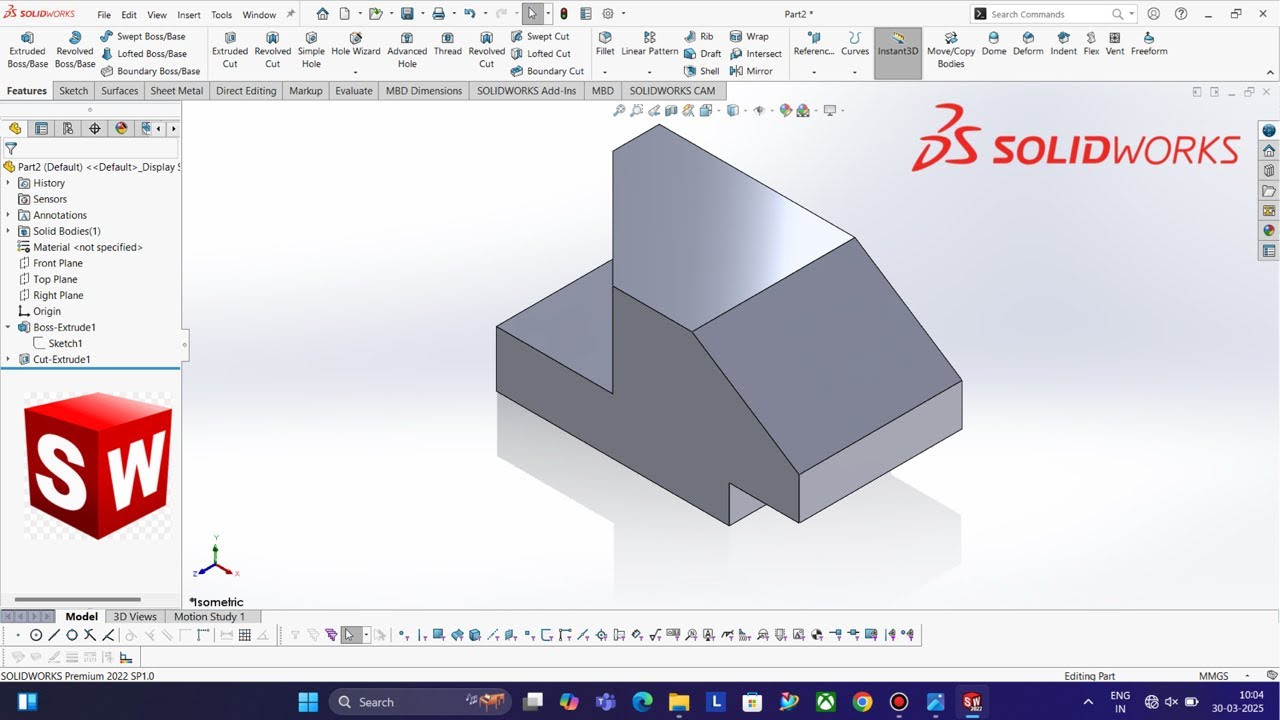1280x720 pixels.
Task: Expand the Solid Bodies(1) folder
Action: tap(8, 231)
